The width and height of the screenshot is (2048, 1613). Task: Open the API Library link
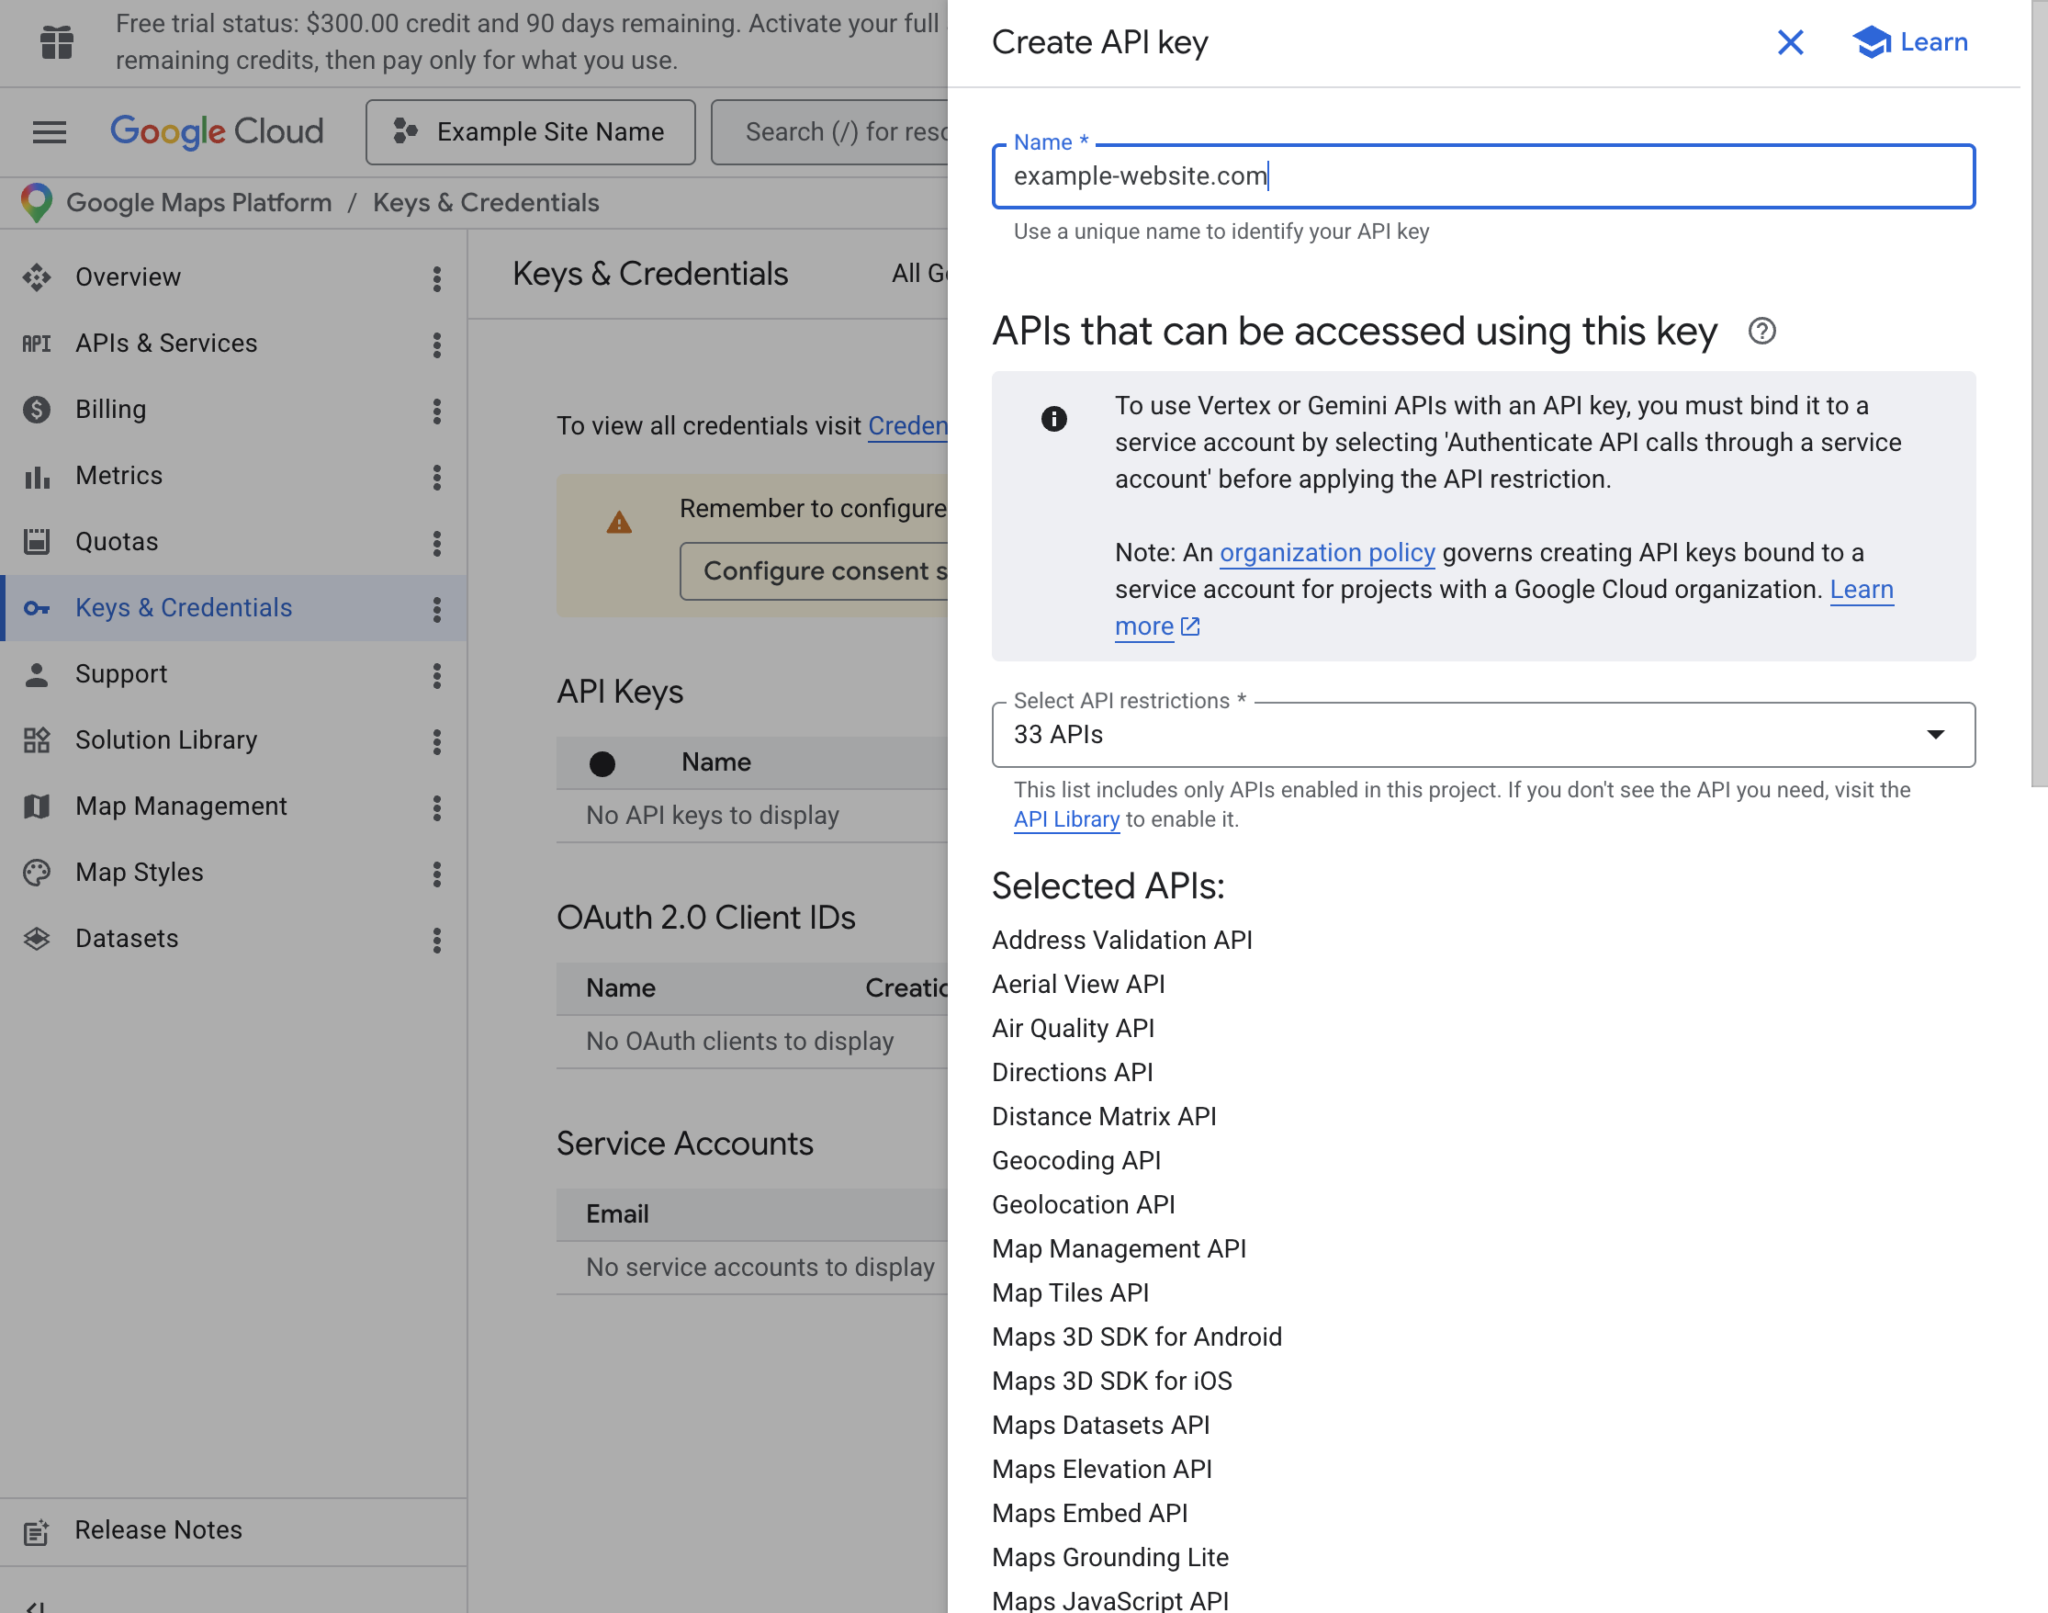1066,820
